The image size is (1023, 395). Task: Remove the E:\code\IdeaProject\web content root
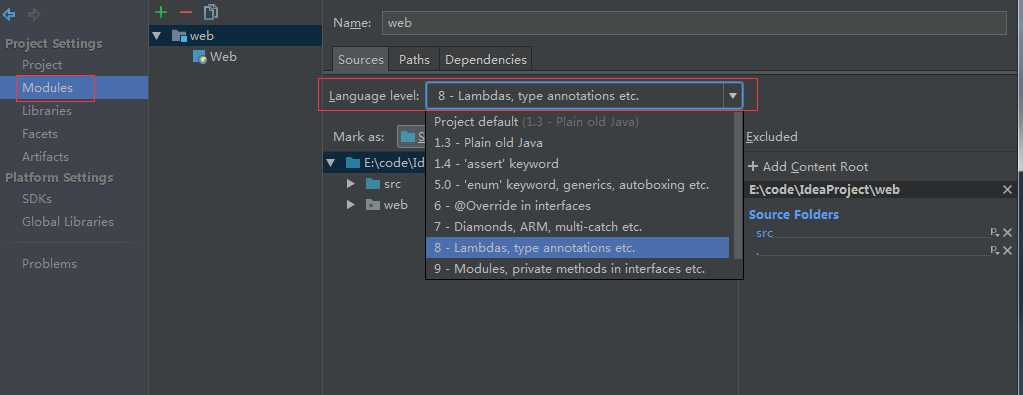(1007, 190)
